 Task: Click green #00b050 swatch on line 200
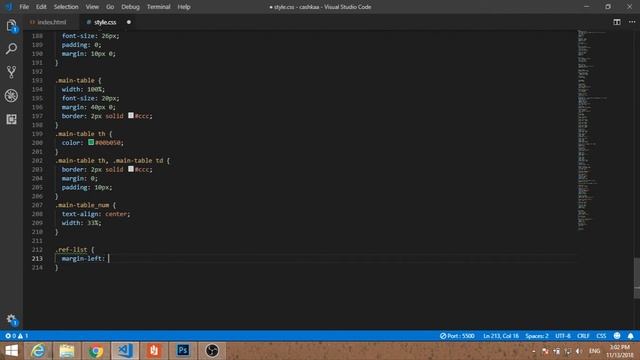[91, 142]
